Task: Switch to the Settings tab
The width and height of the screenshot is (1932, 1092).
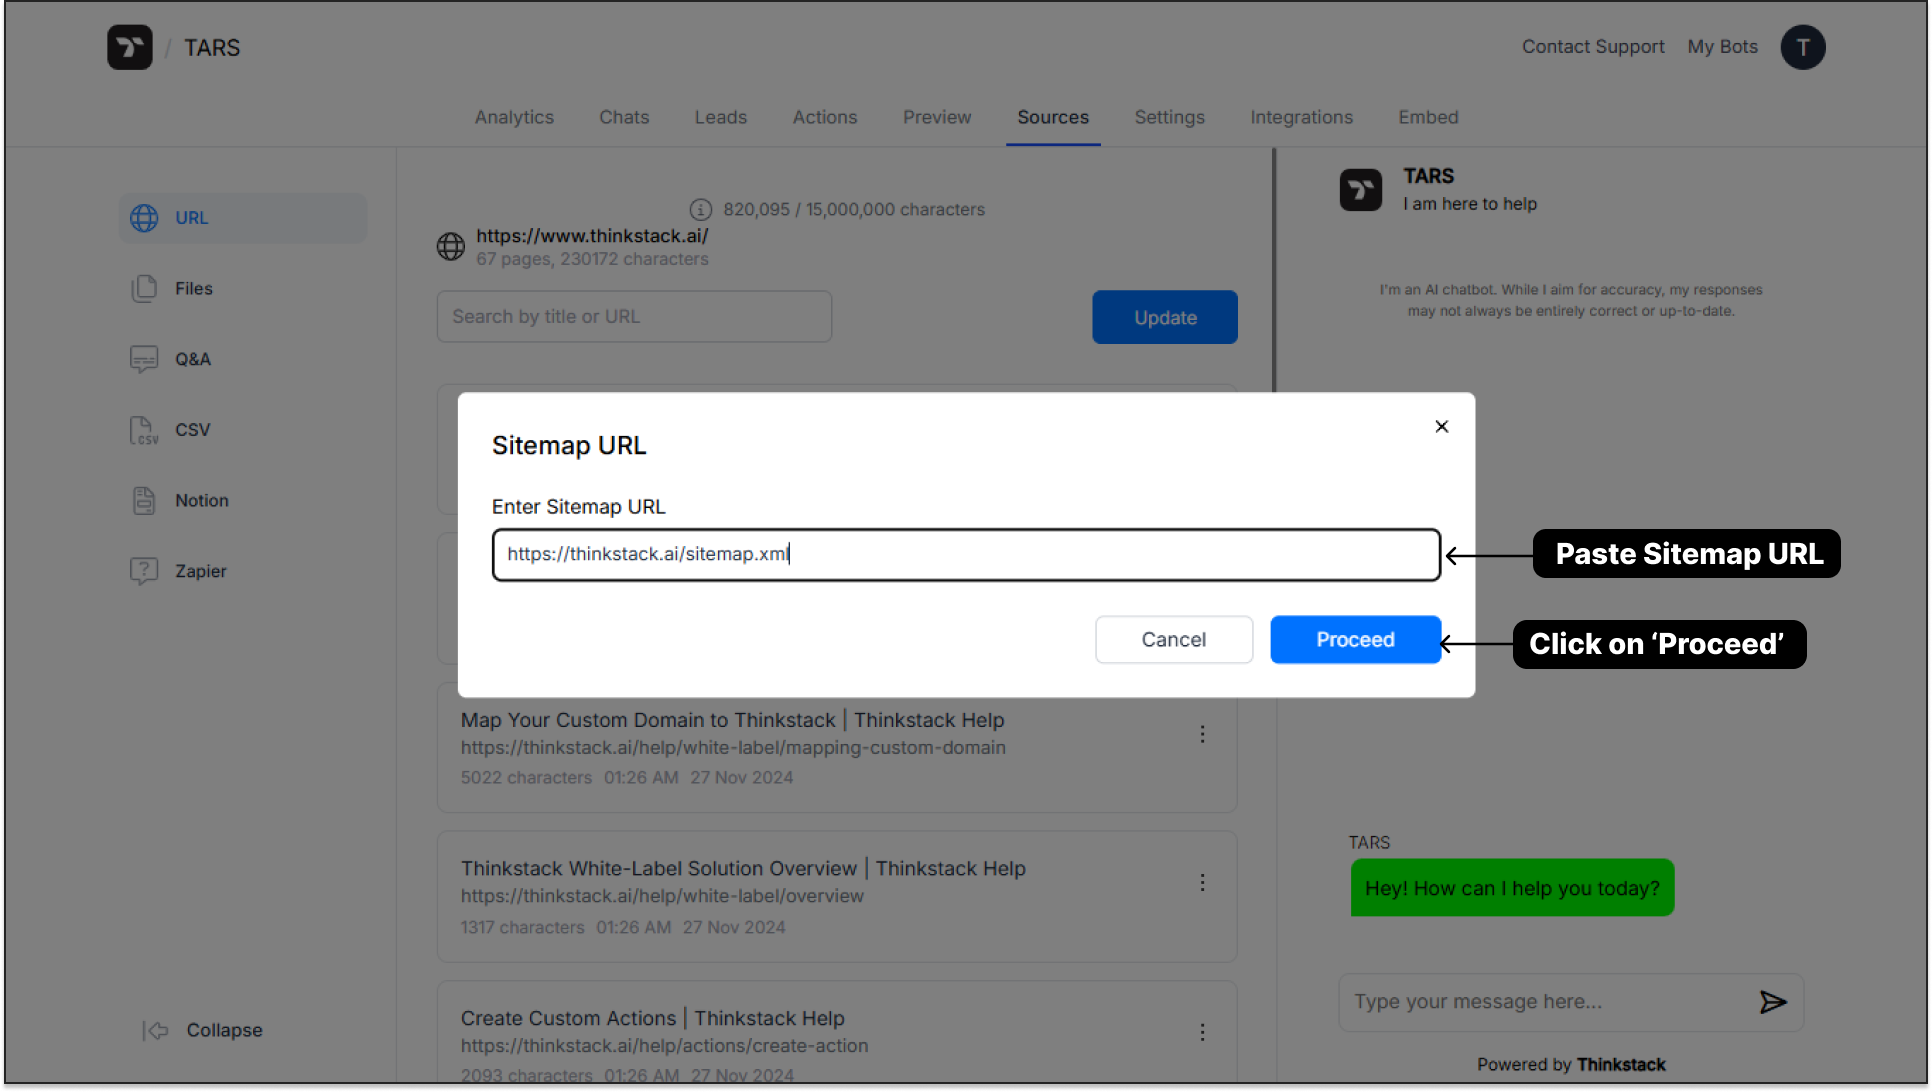Action: (x=1169, y=117)
